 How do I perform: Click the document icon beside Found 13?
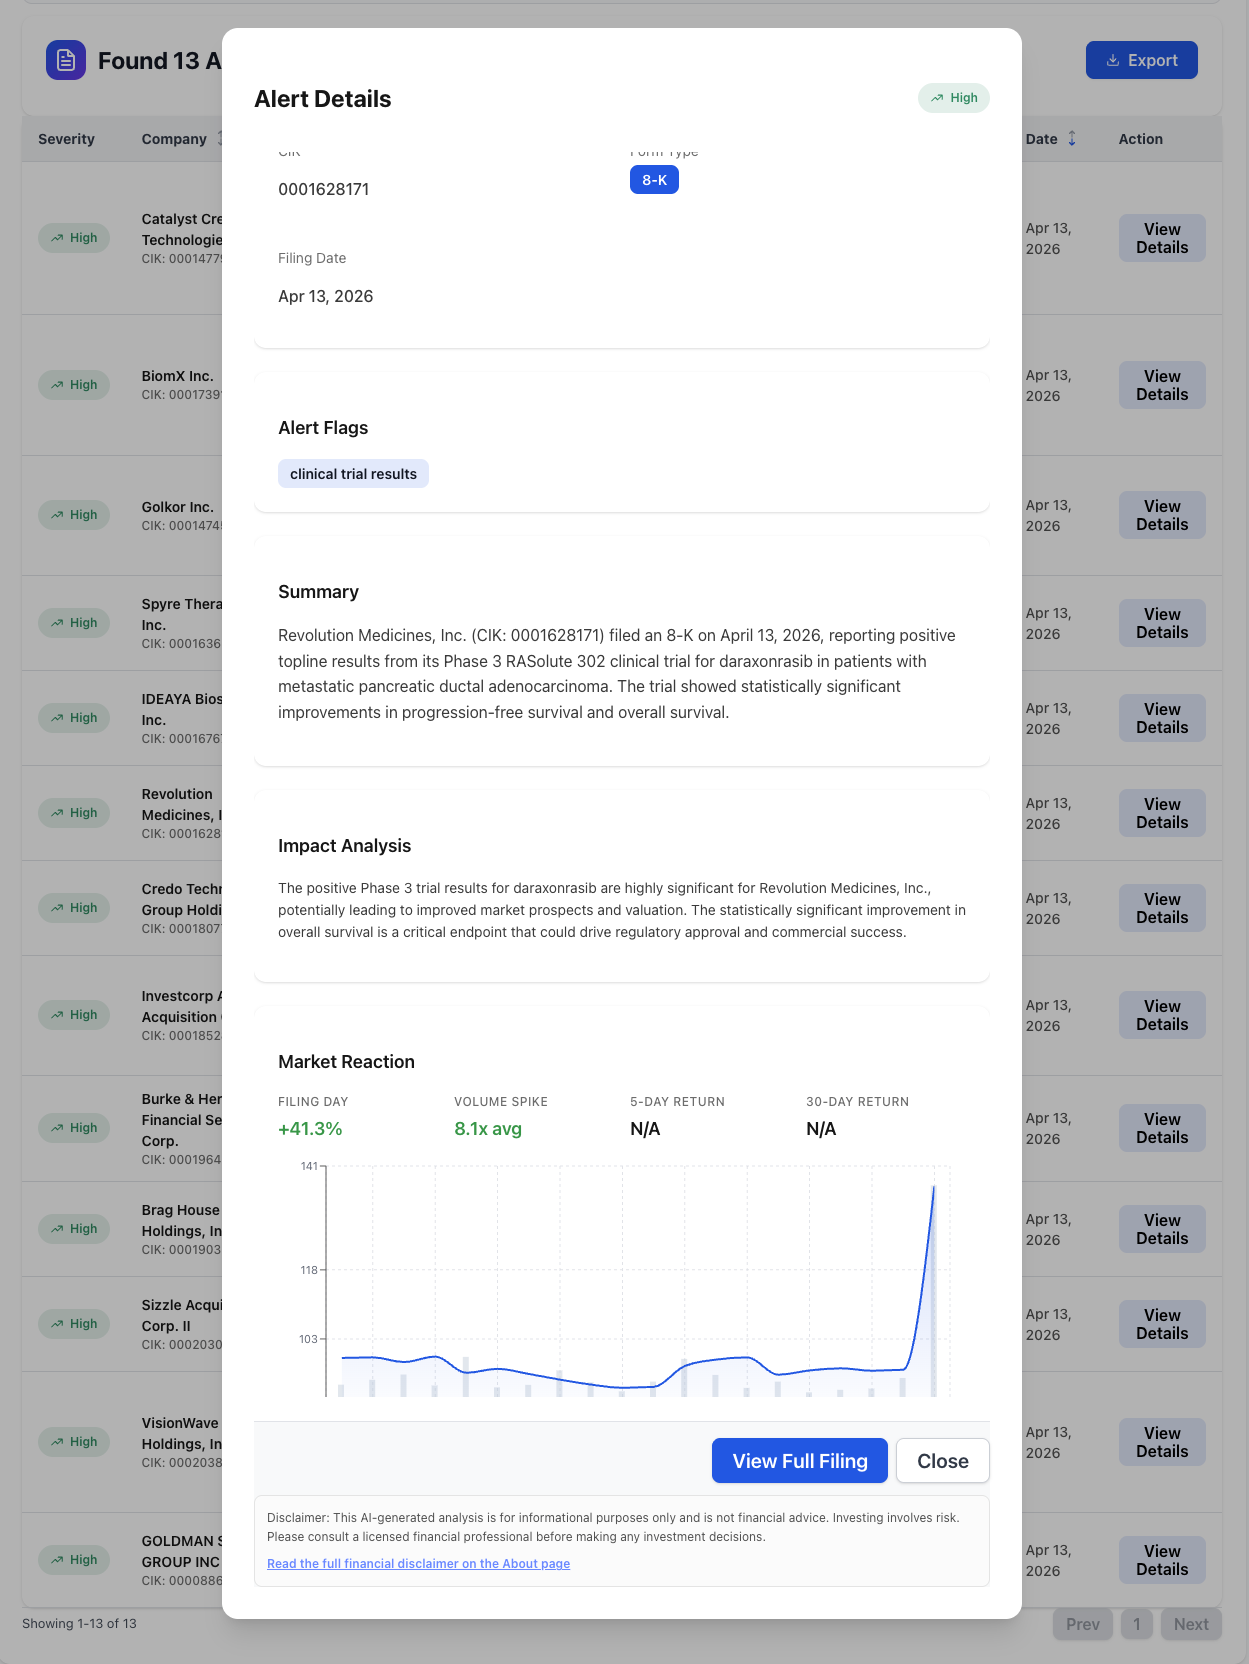click(66, 60)
